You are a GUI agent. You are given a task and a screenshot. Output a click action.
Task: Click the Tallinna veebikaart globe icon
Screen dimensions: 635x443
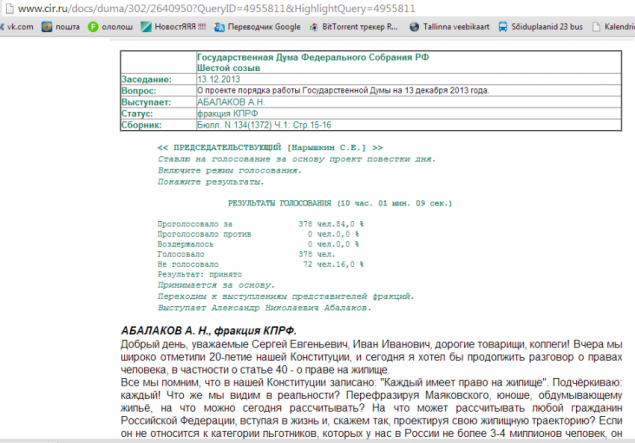(x=414, y=27)
